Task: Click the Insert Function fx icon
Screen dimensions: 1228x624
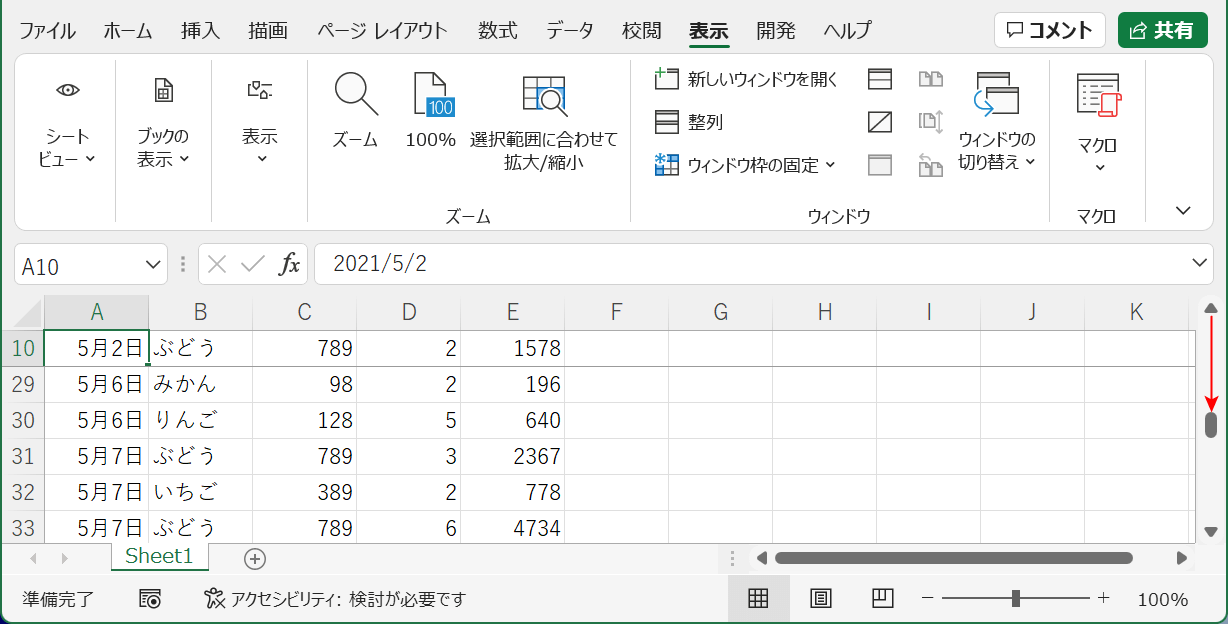Action: click(x=289, y=265)
